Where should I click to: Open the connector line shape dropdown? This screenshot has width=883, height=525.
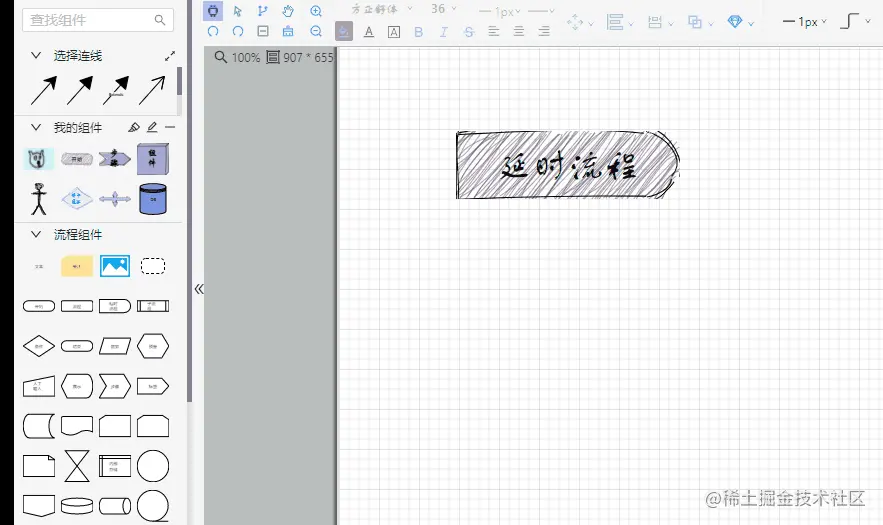[x=855, y=21]
